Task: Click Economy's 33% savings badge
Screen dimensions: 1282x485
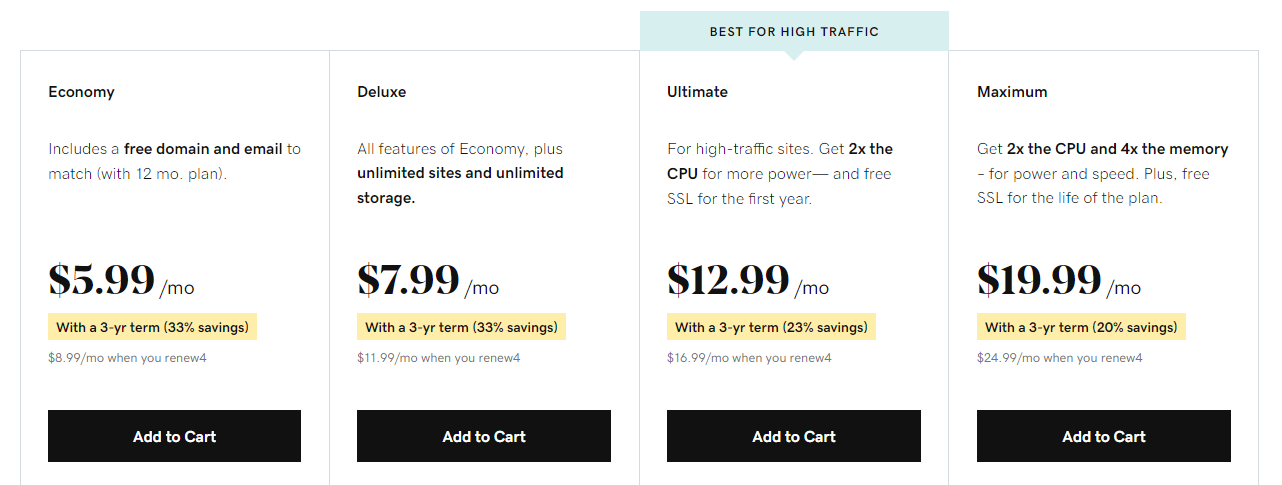Action: tap(152, 327)
